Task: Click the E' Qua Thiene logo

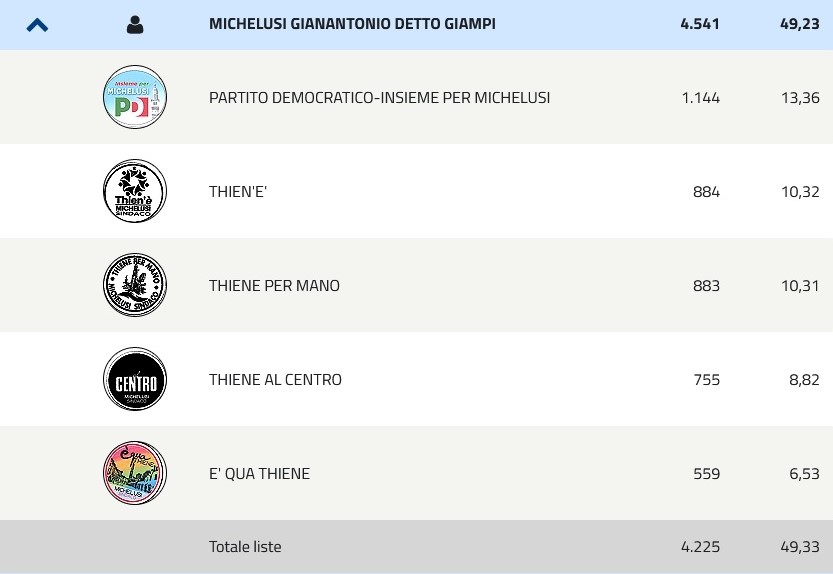Action: click(135, 473)
